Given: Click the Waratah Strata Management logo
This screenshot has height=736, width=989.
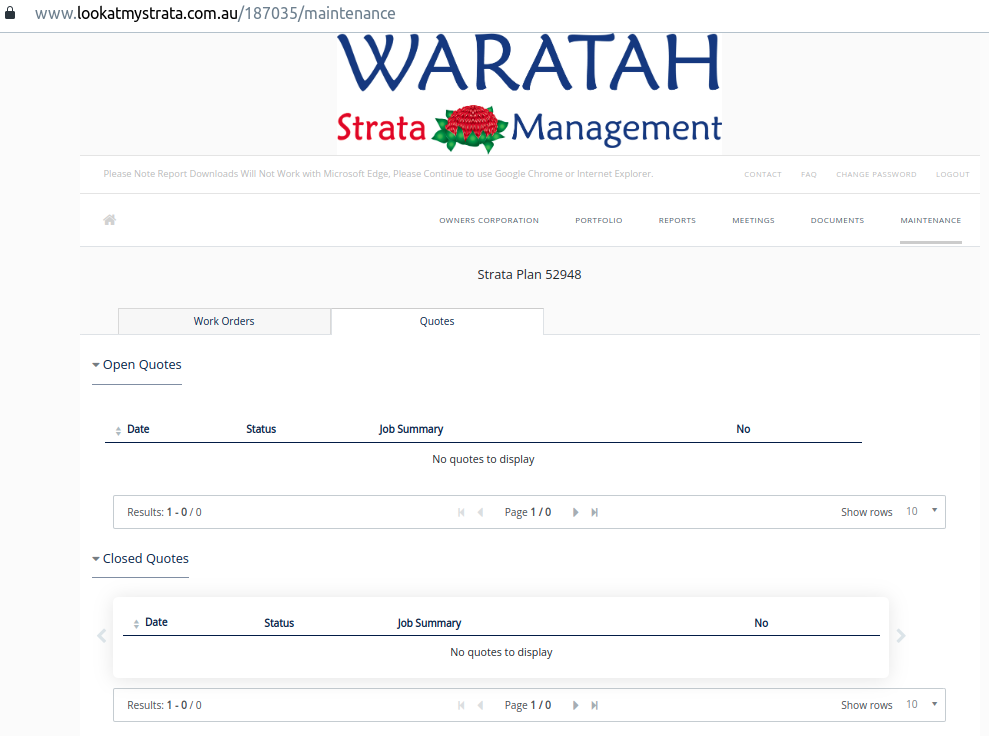Looking at the screenshot, I should click(529, 93).
